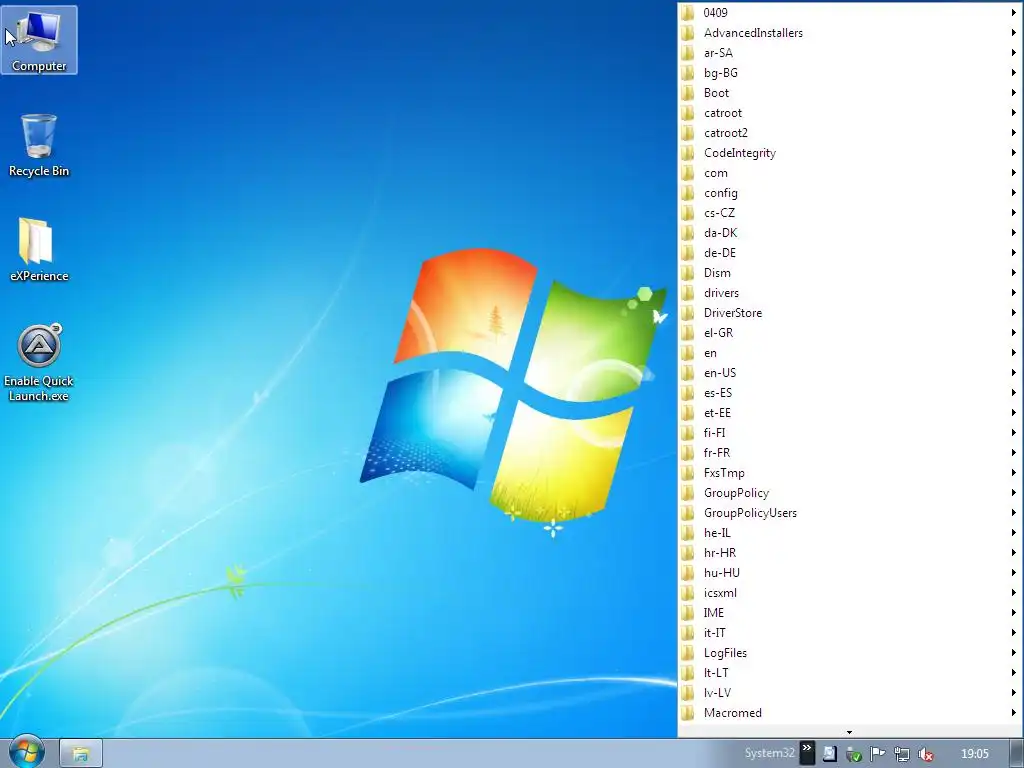Click the taskbar clock showing 19:05
Viewport: 1024px width, 768px height.
pyautogui.click(x=975, y=754)
